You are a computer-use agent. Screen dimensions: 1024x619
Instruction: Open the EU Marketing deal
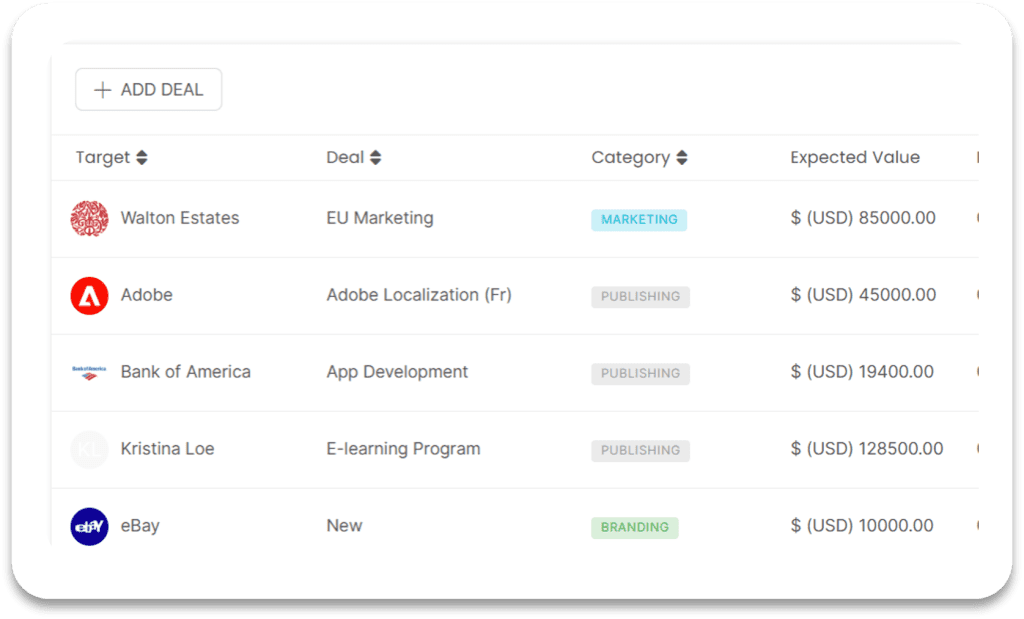tap(380, 218)
